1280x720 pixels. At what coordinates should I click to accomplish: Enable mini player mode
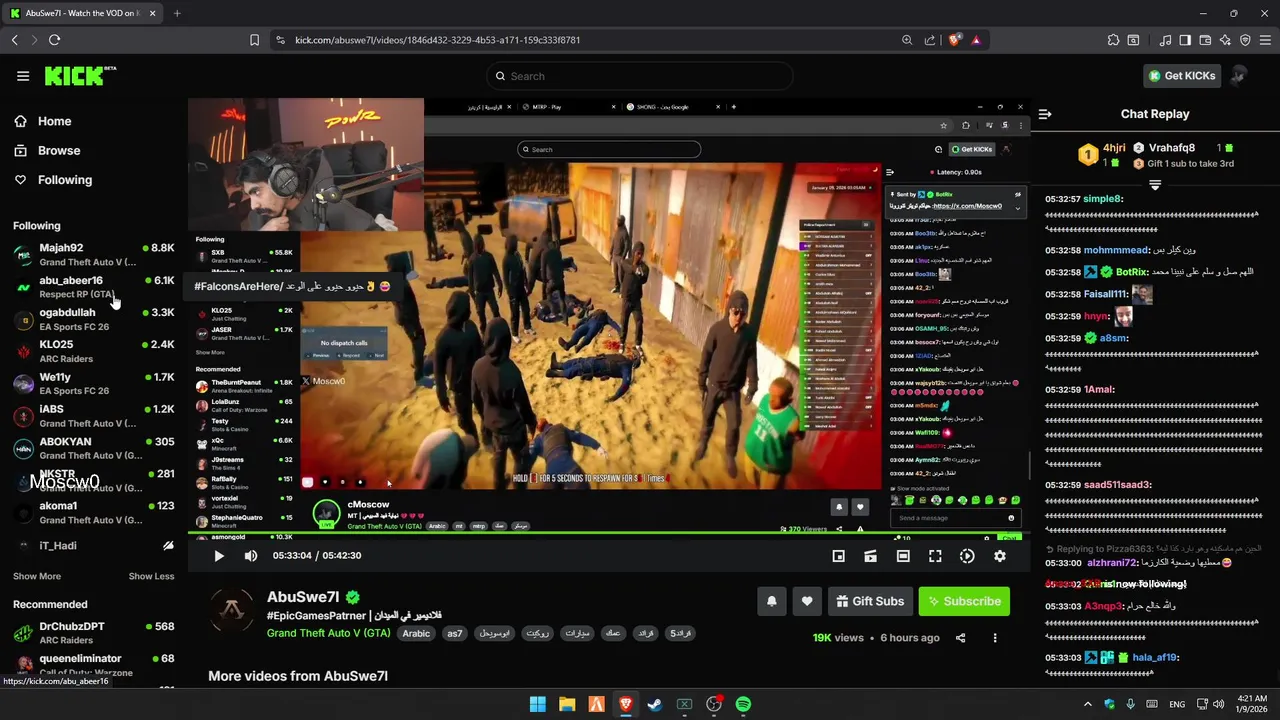839,556
